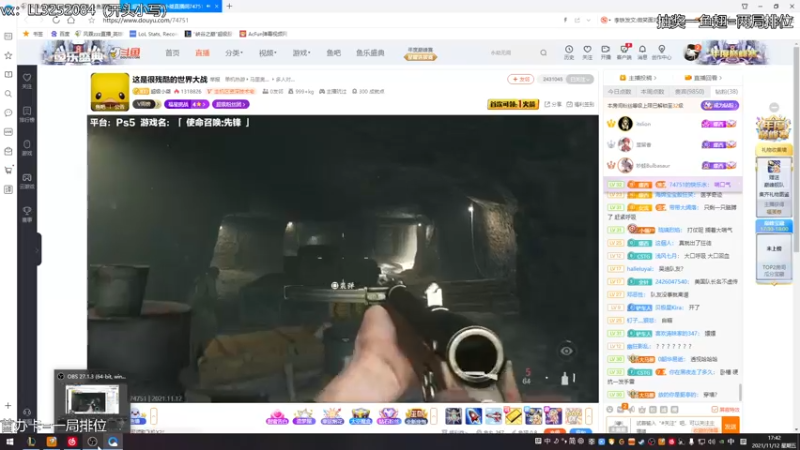Open the 鱼乐盛典 navigation item

[370, 53]
